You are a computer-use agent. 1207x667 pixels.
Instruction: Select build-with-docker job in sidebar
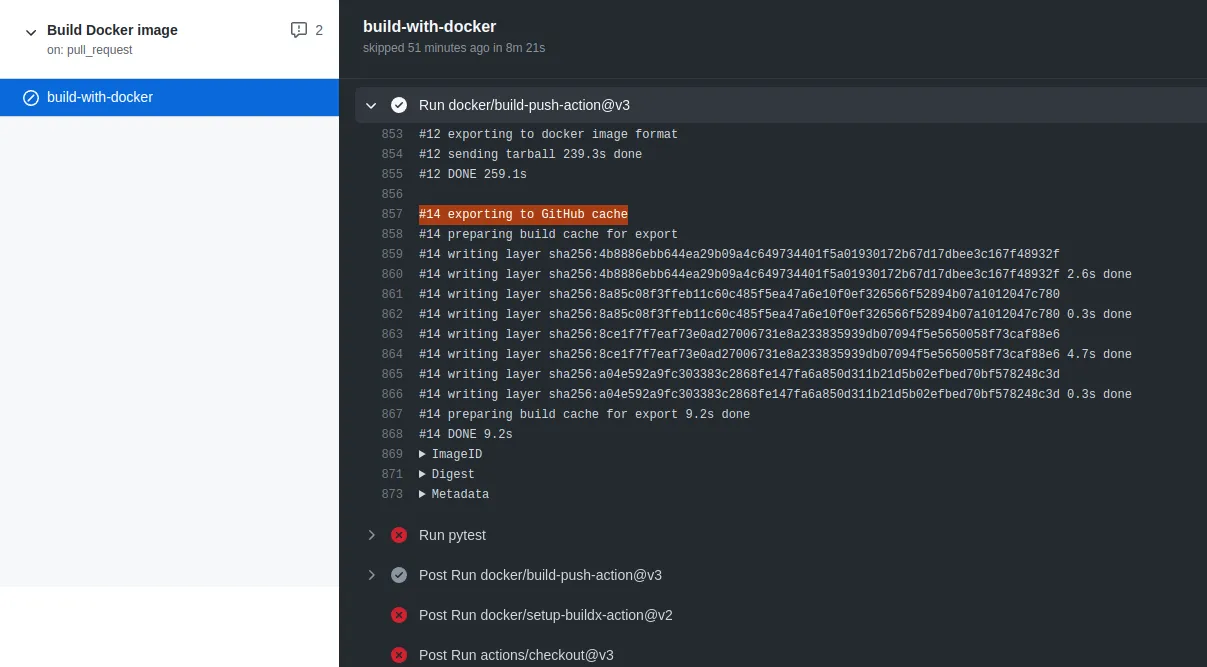pyautogui.click(x=100, y=98)
